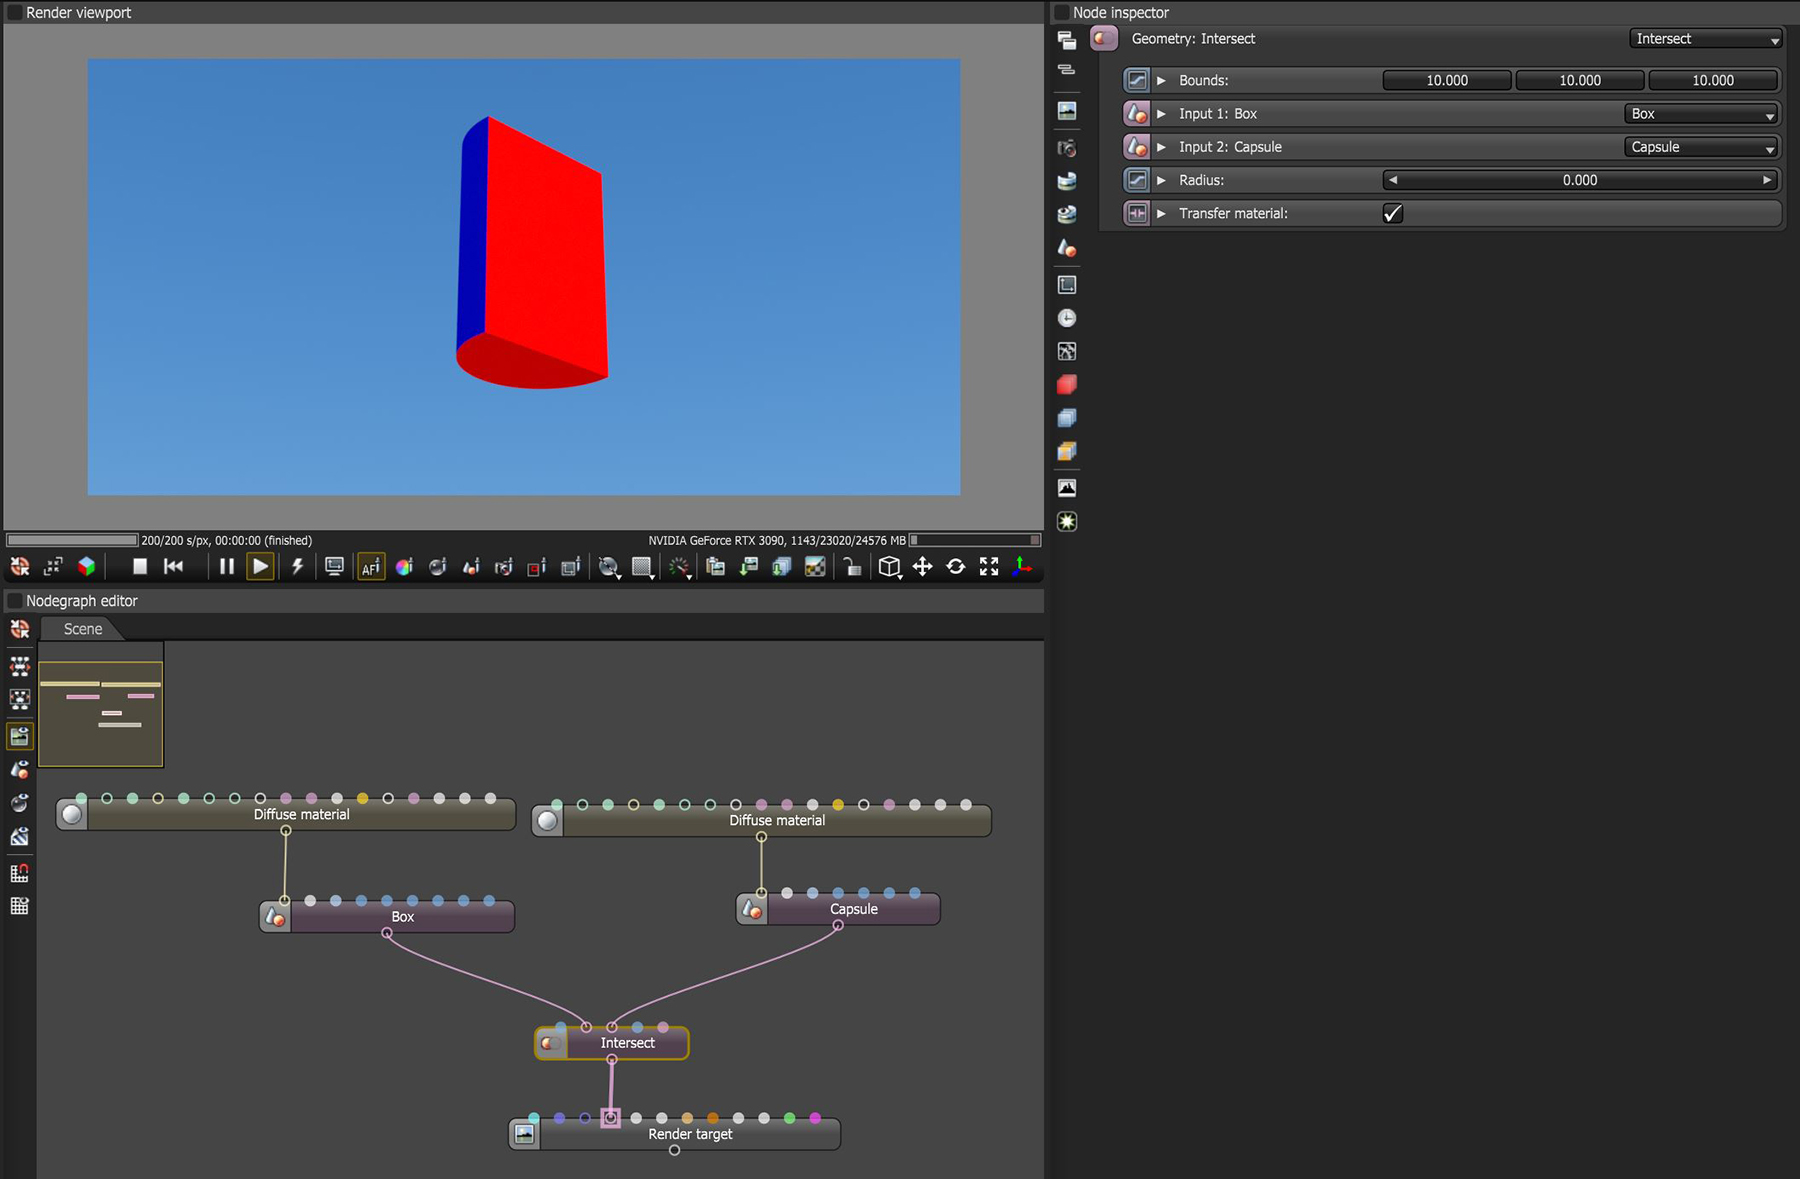Click the blue stacked cubes icon in inspector sidebar
The image size is (1800, 1179).
[1067, 418]
